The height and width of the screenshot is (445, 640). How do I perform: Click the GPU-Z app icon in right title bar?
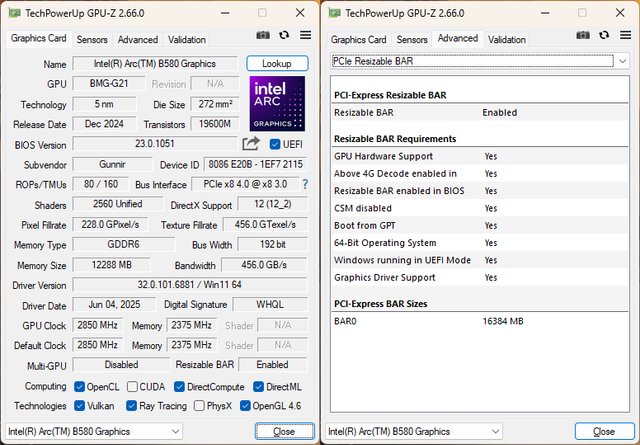(334, 13)
